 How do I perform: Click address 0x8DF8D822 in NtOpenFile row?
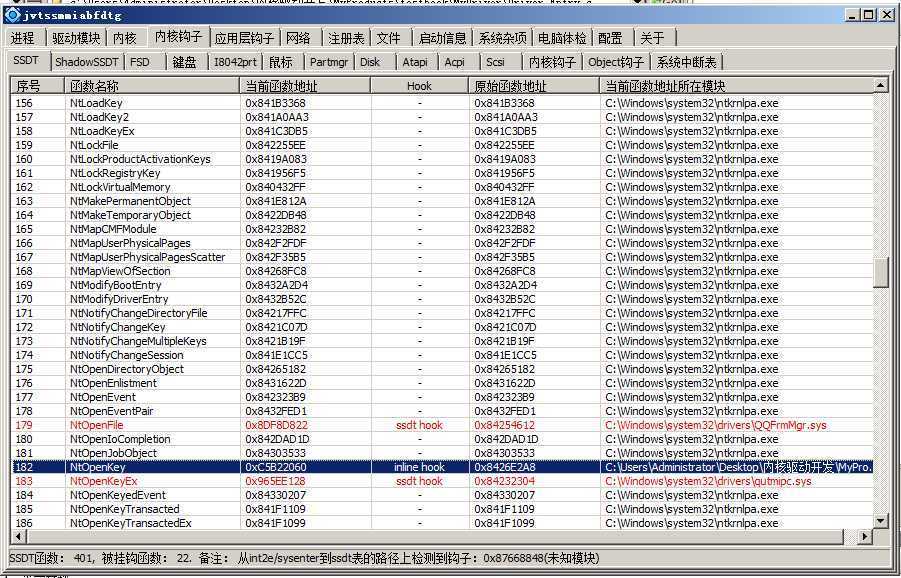(276, 425)
